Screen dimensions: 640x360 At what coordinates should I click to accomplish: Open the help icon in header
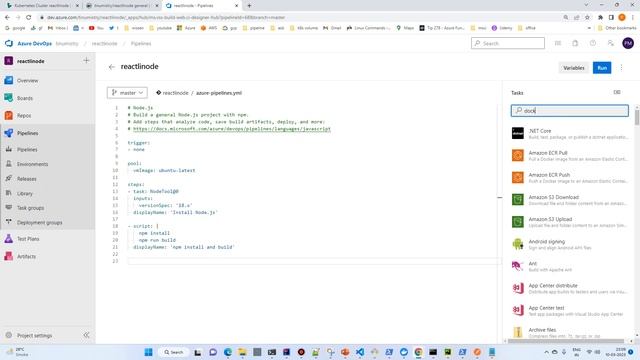pyautogui.click(x=593, y=43)
